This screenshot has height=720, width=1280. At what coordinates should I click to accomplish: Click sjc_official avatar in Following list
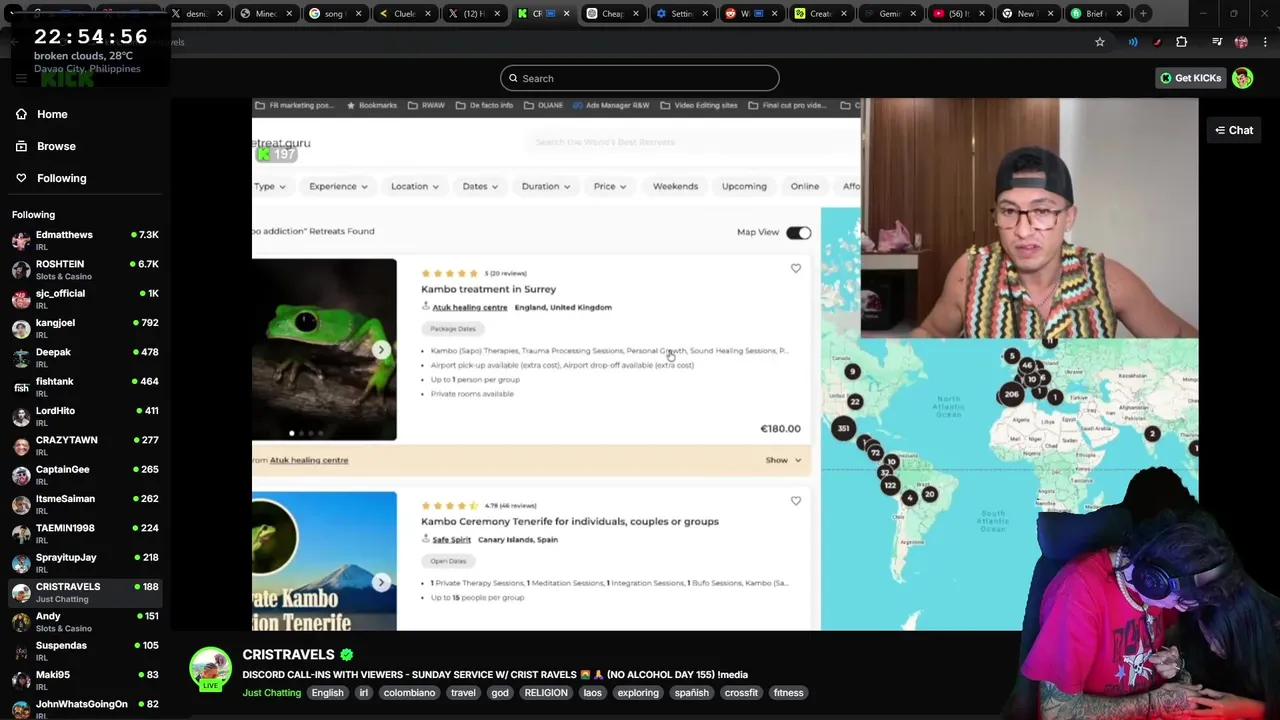point(21,299)
